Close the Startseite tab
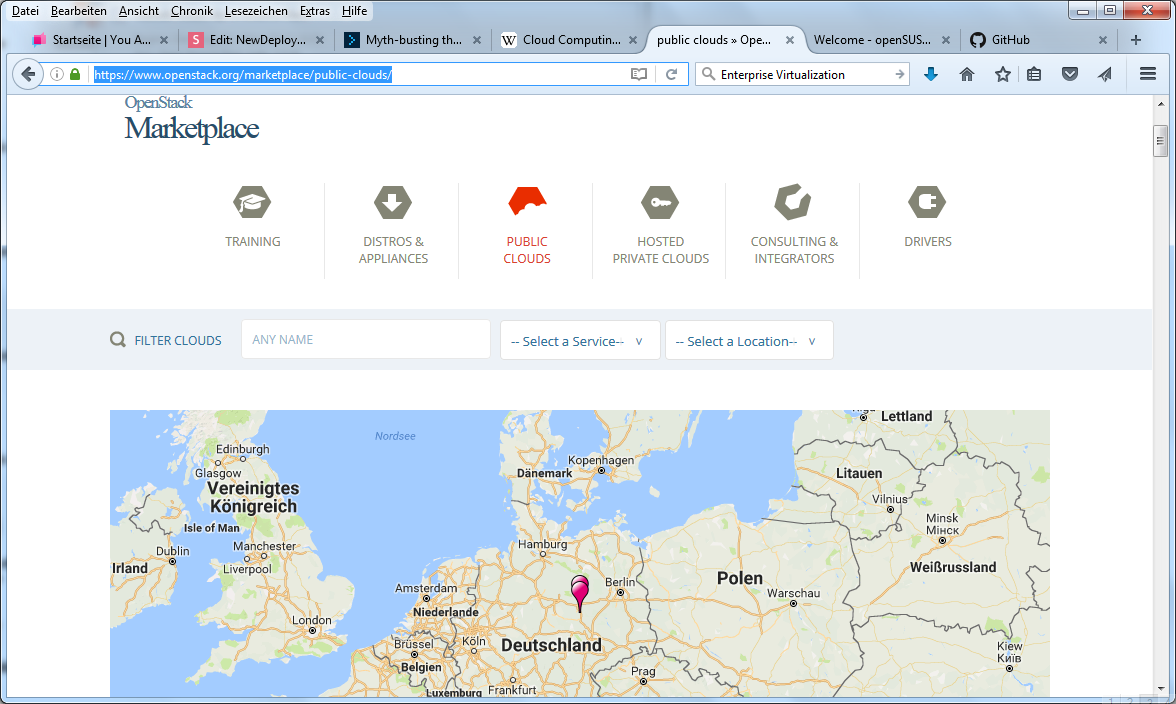Image resolution: width=1176 pixels, height=704 pixels. tap(164, 40)
